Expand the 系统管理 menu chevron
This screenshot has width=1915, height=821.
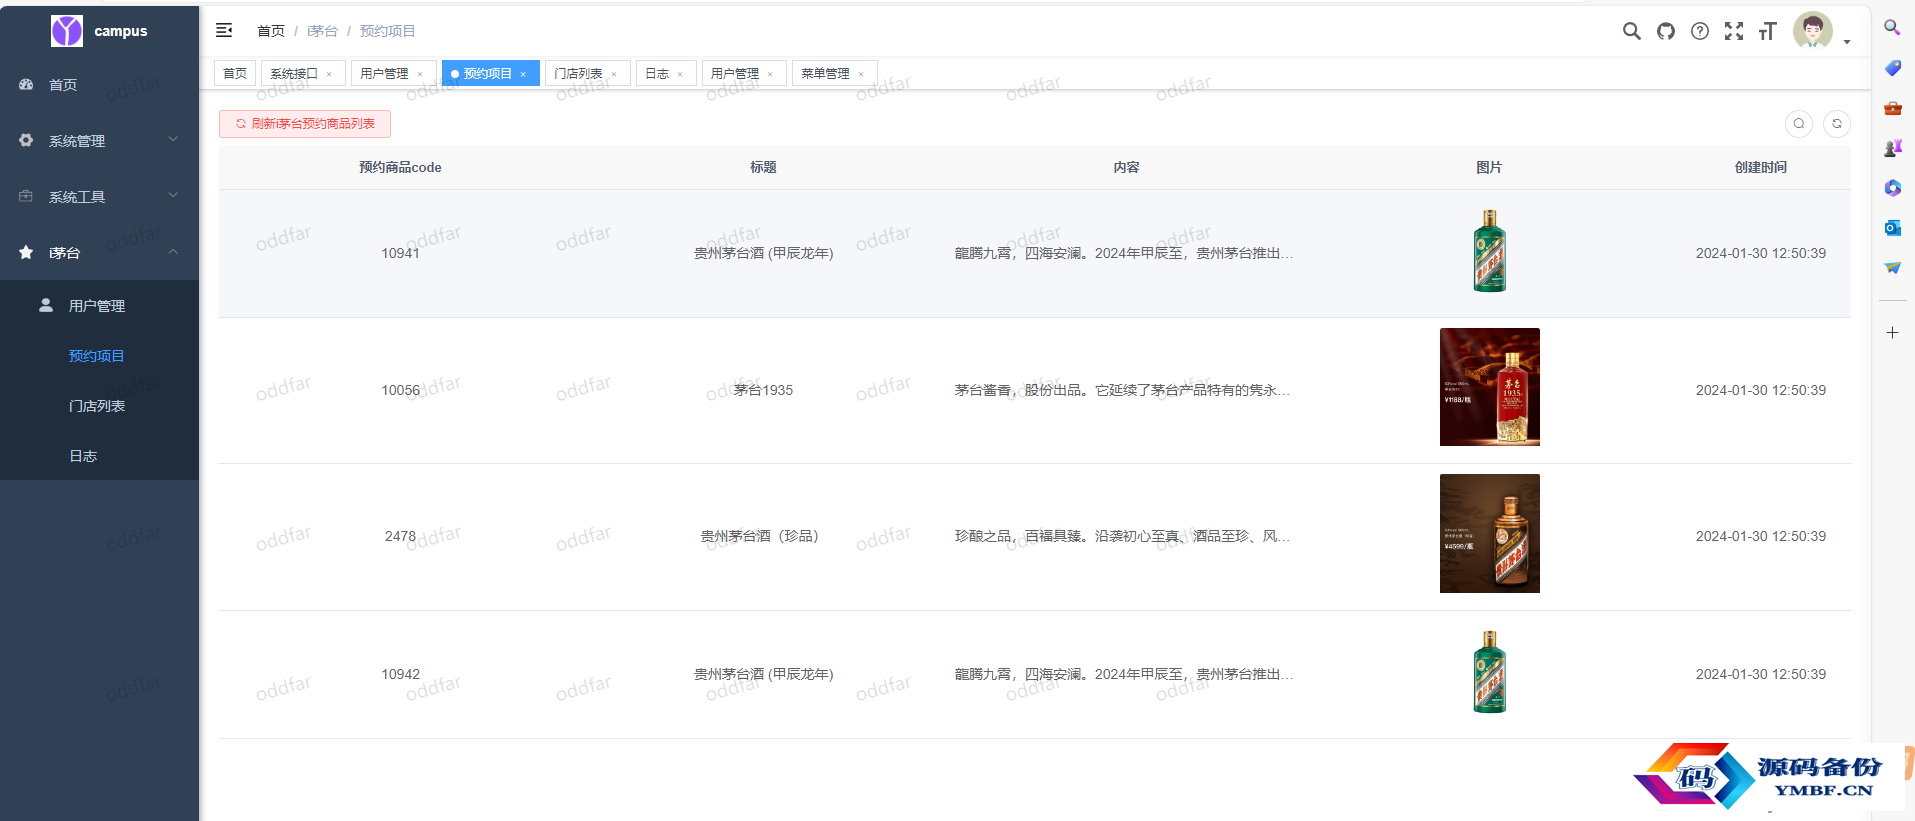[173, 140]
